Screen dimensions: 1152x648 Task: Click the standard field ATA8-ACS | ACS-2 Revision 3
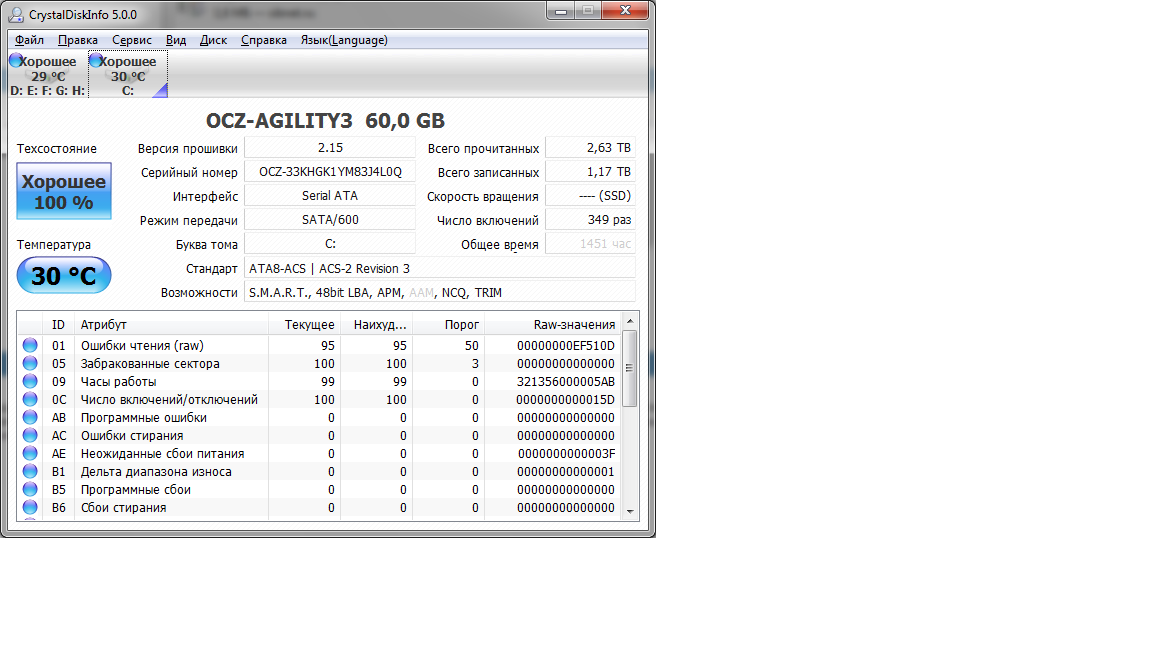(440, 268)
